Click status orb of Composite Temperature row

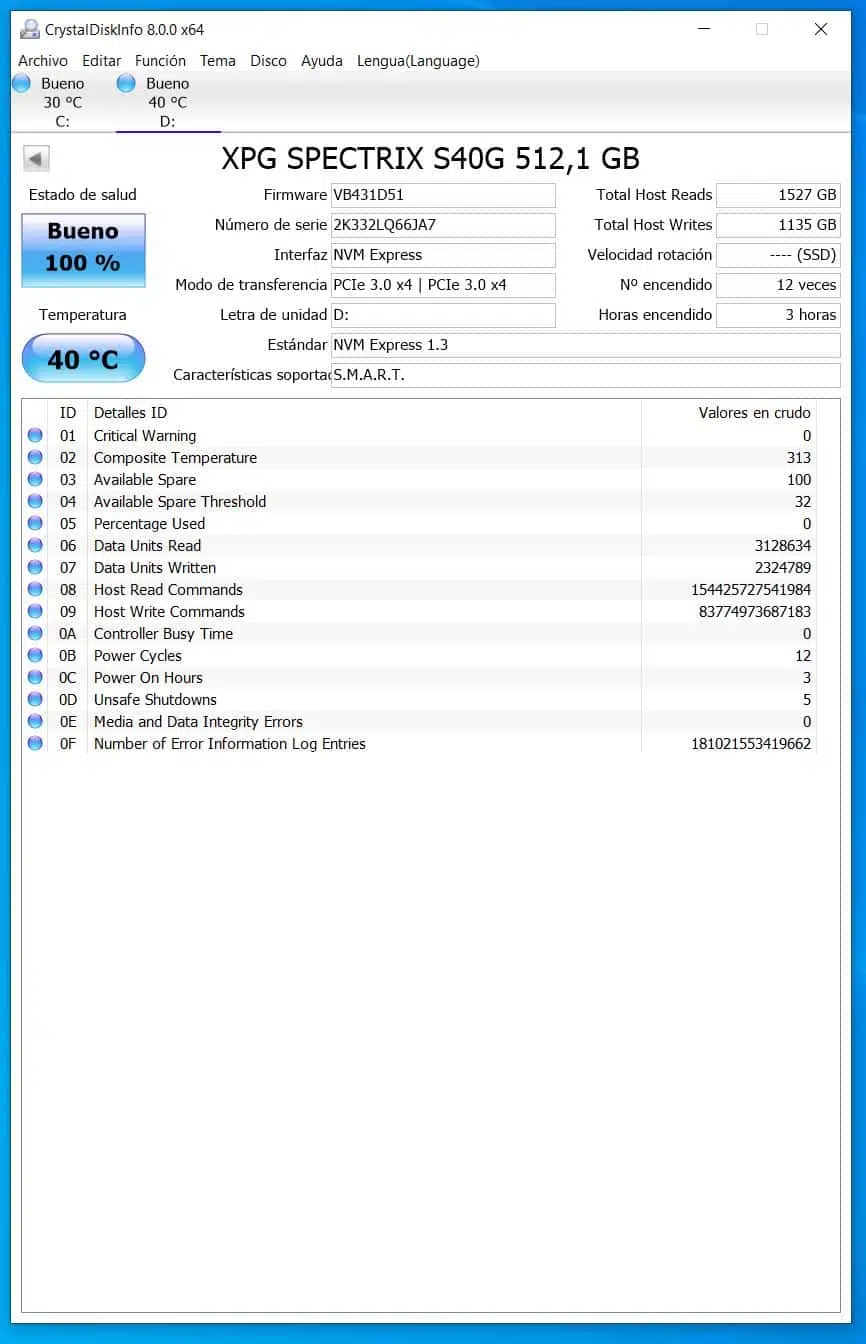35,457
